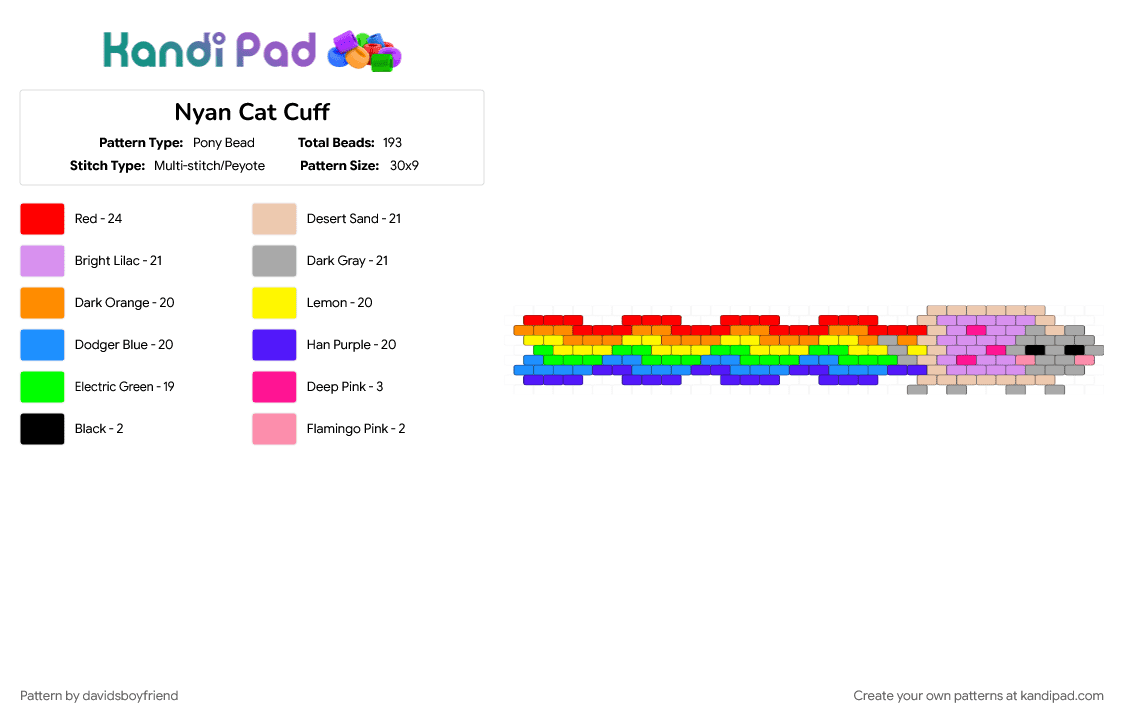The image size is (1124, 720).
Task: Select the Desert Sand color swatch
Action: 274,219
